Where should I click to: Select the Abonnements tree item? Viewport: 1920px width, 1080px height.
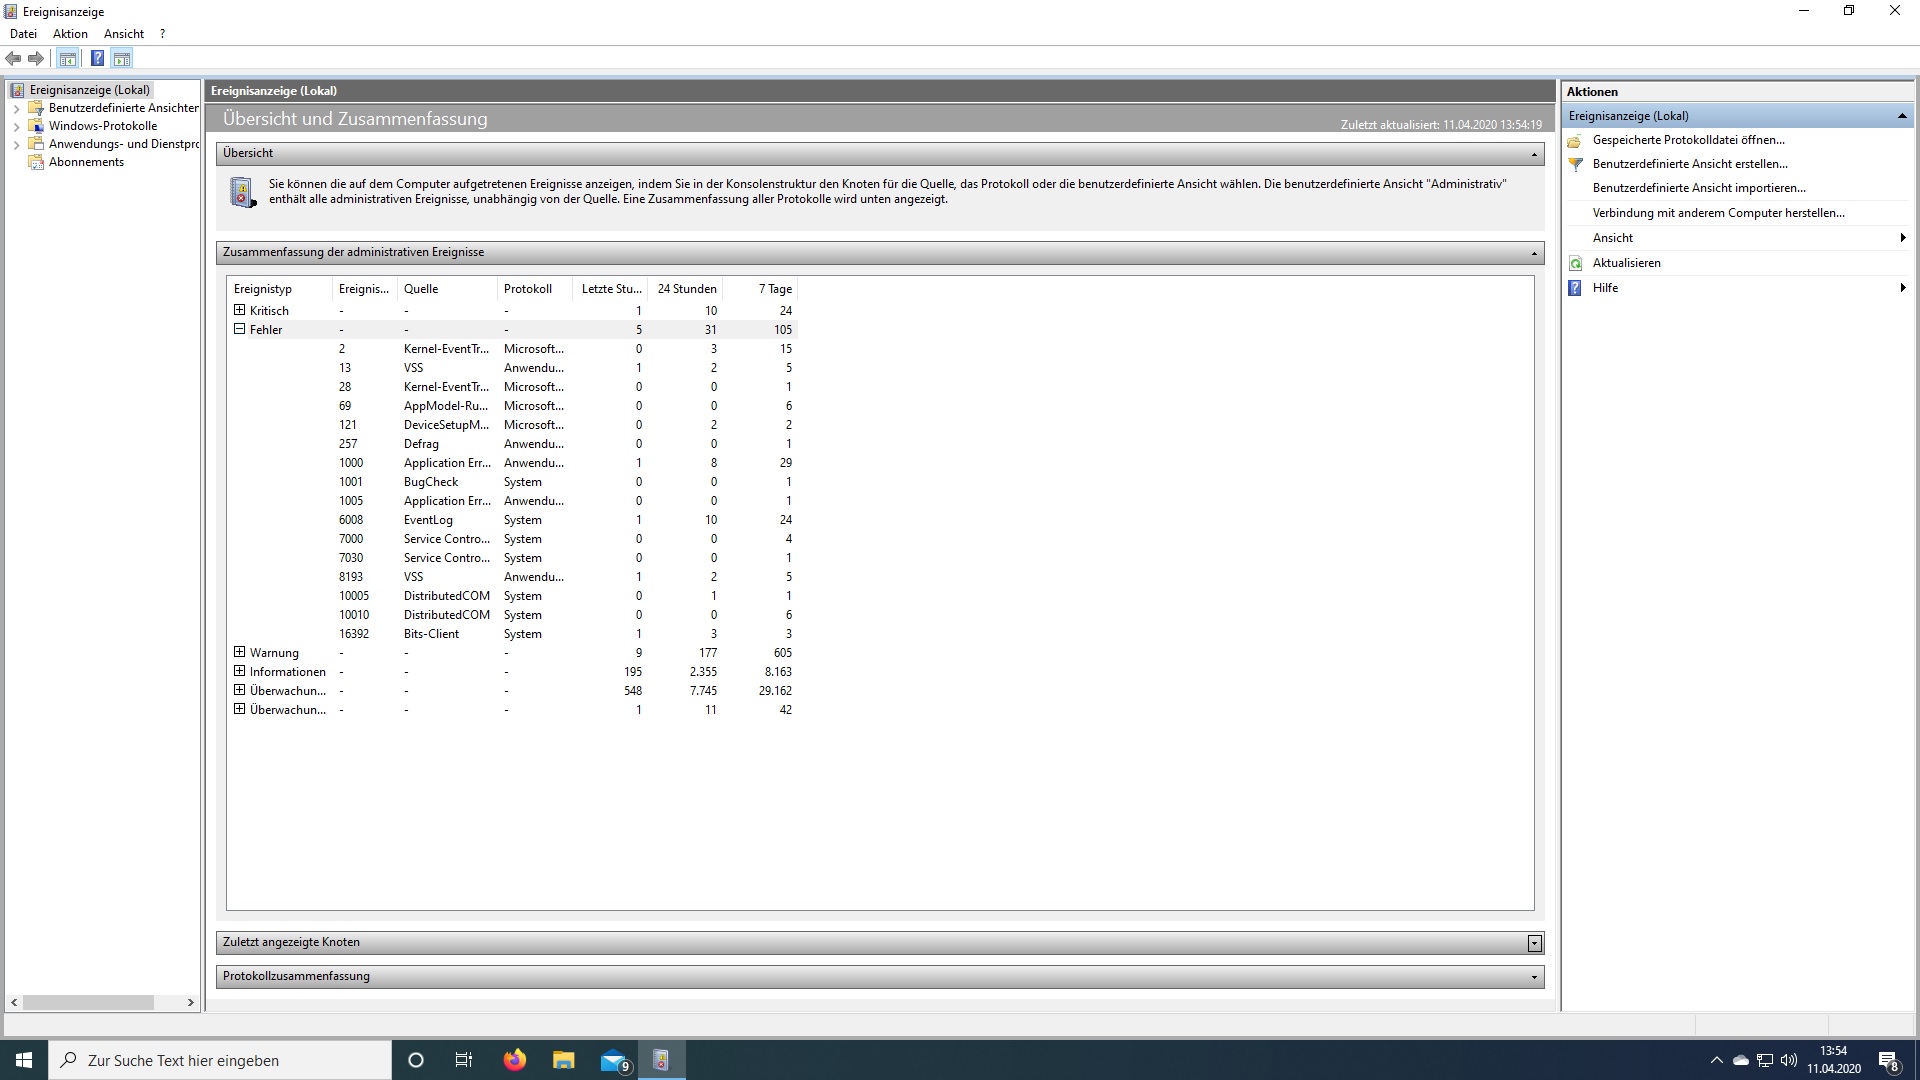pos(86,162)
